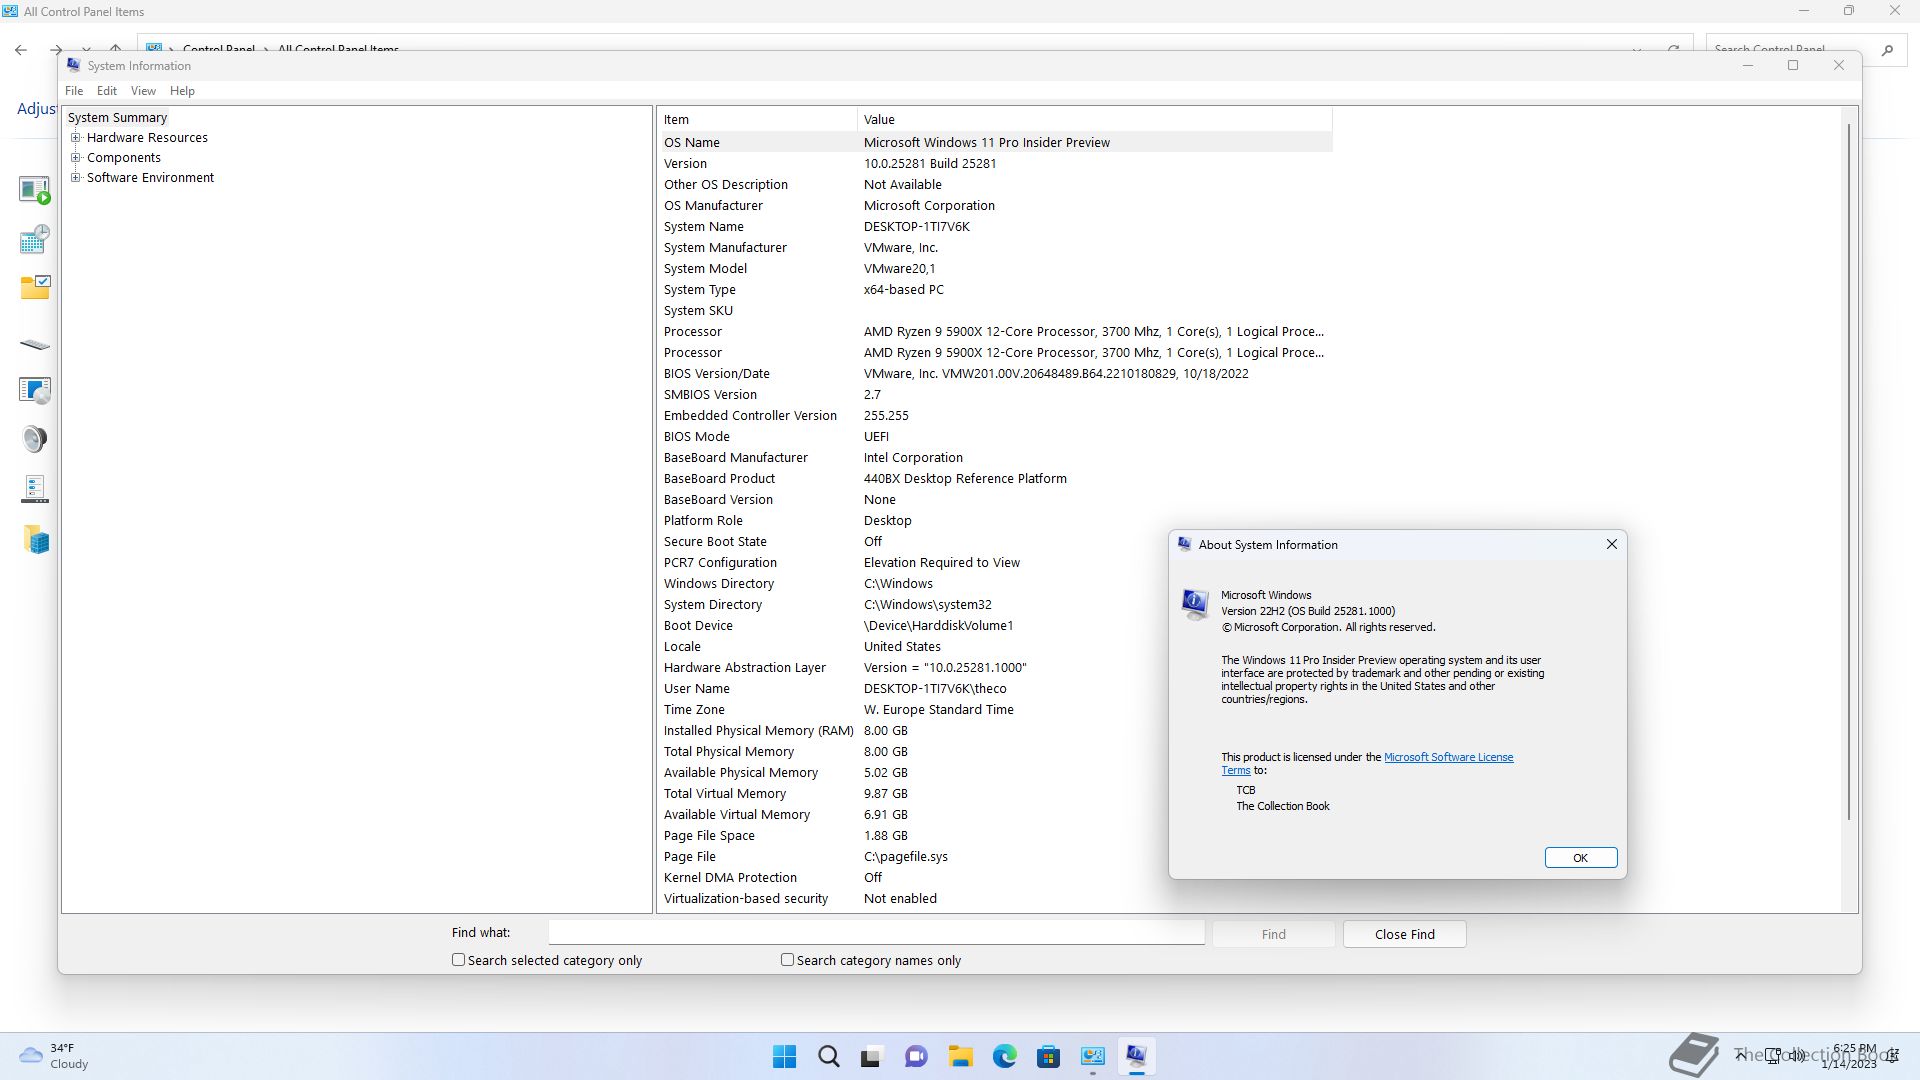Maximize the System Information window
Screen dimensions: 1920x1080
(x=1793, y=65)
